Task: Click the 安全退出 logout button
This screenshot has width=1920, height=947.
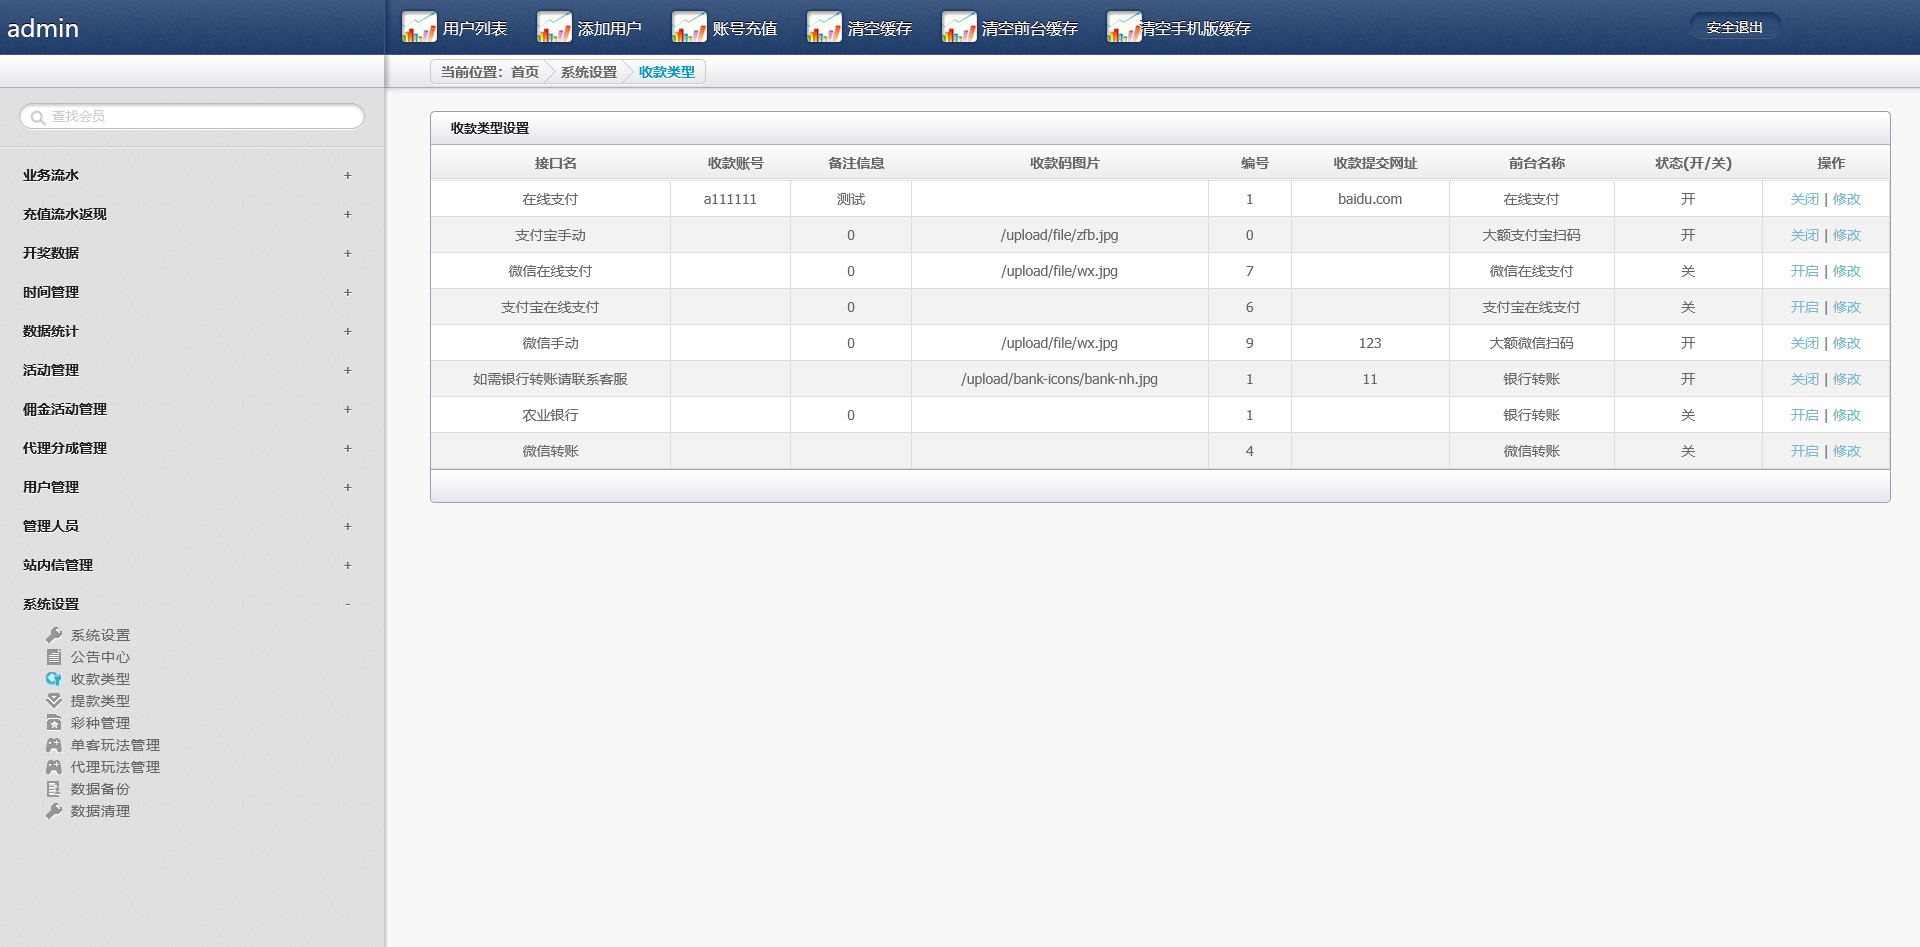Action: (1734, 27)
